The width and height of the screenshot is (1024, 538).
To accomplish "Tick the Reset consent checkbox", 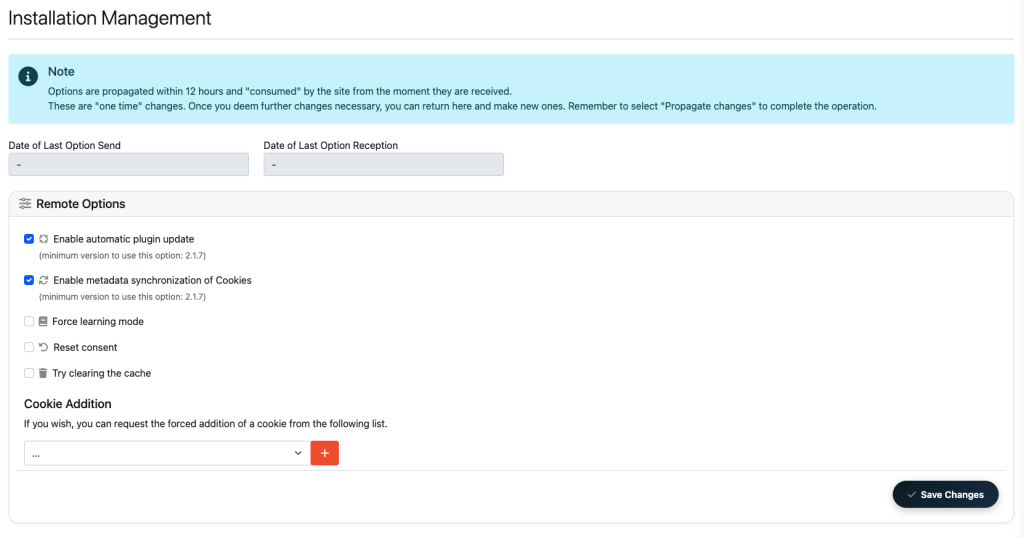I will [x=29, y=348].
